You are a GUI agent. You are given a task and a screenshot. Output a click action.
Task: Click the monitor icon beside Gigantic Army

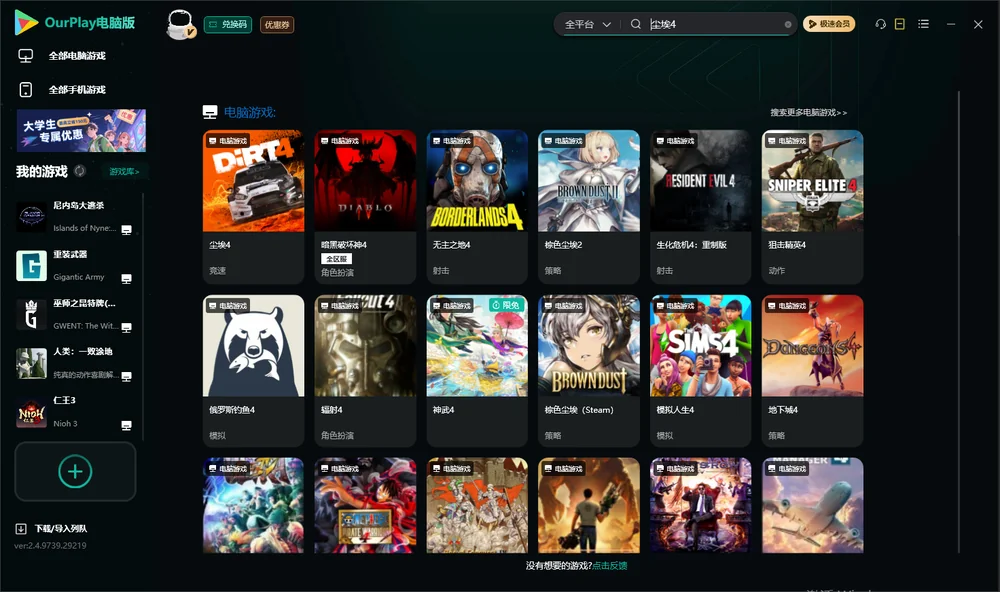coord(126,279)
